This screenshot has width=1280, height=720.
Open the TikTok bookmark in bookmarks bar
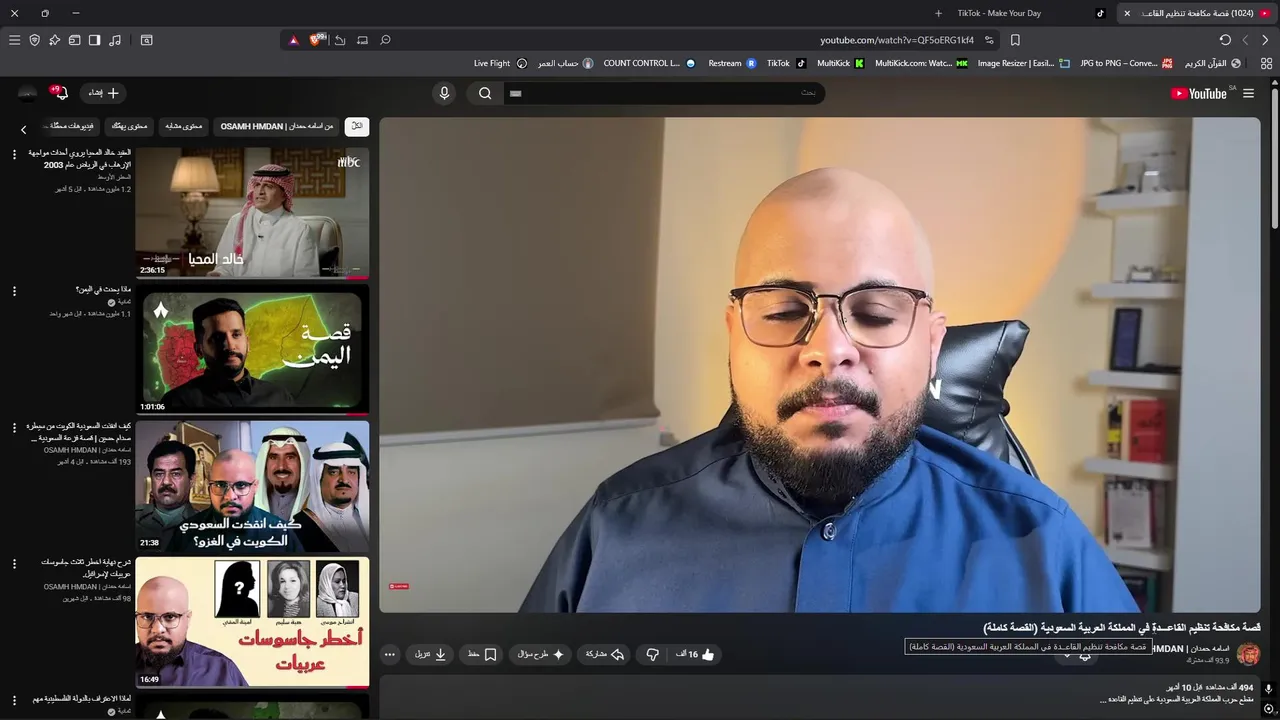pyautogui.click(x=786, y=63)
